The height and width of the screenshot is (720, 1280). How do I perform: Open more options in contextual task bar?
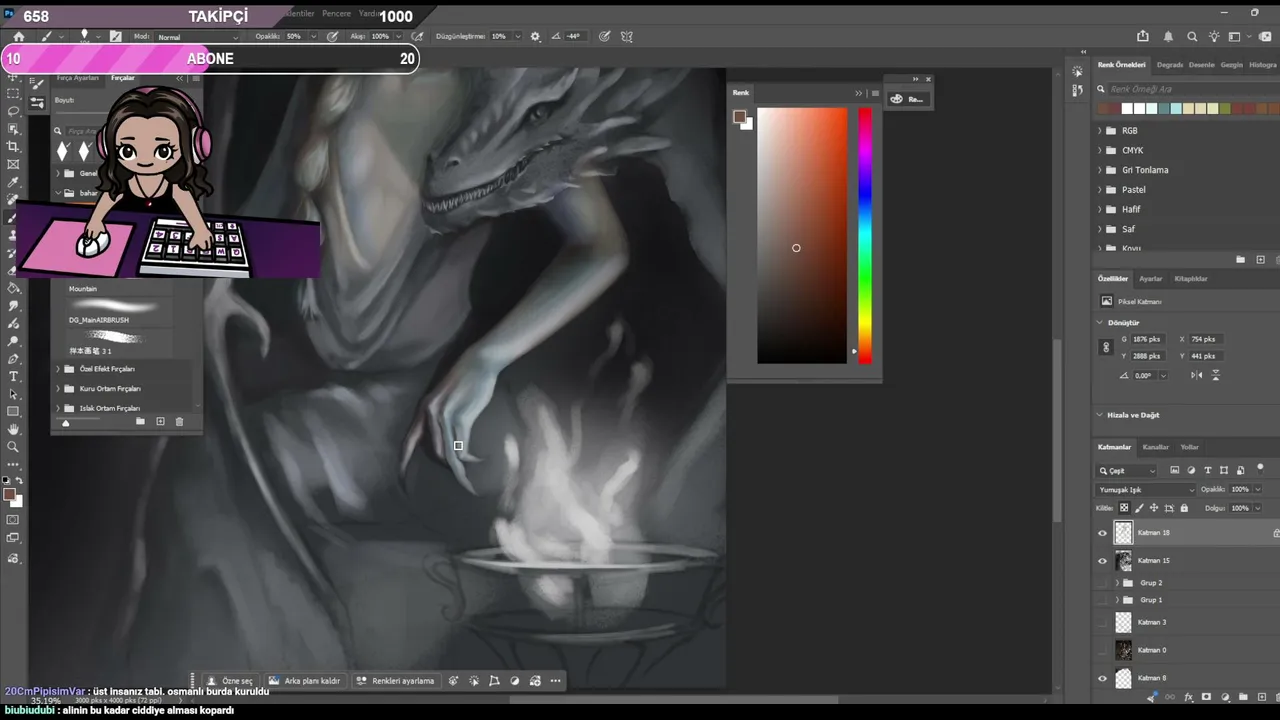tap(555, 681)
